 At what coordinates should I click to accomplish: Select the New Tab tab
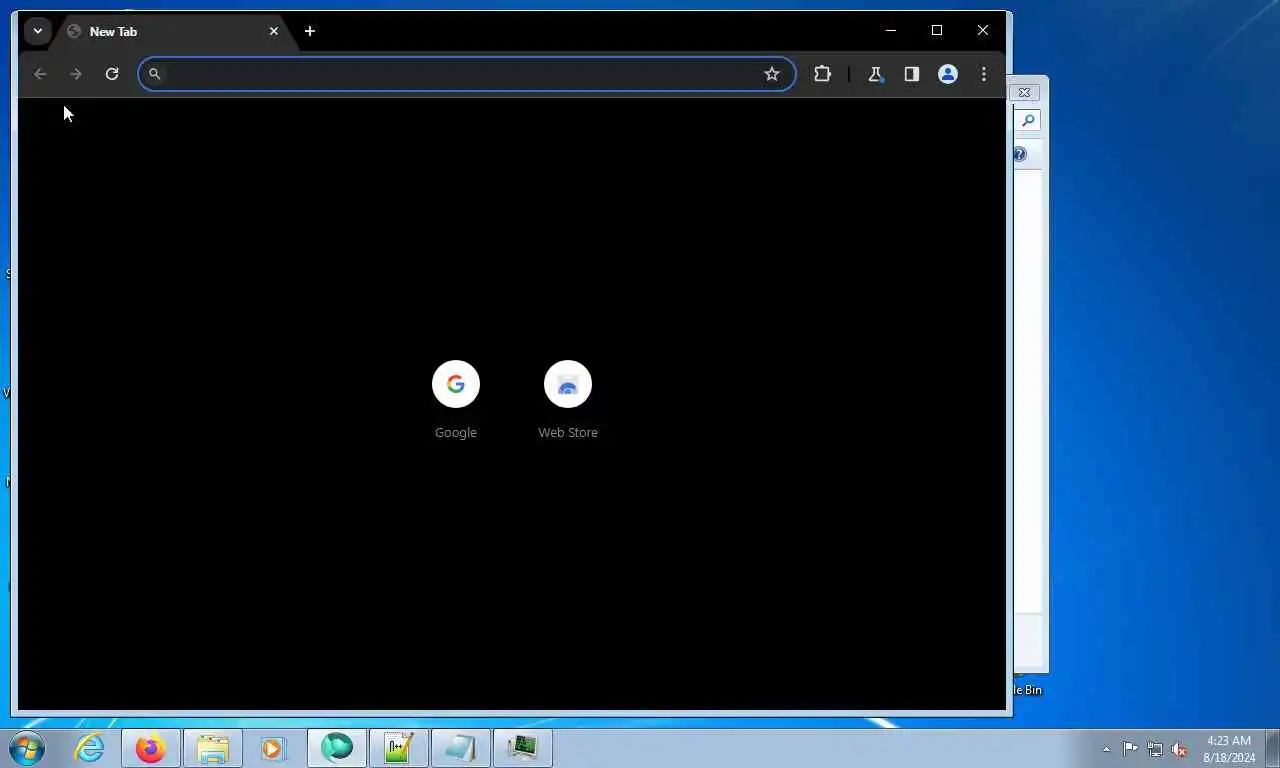click(170, 31)
